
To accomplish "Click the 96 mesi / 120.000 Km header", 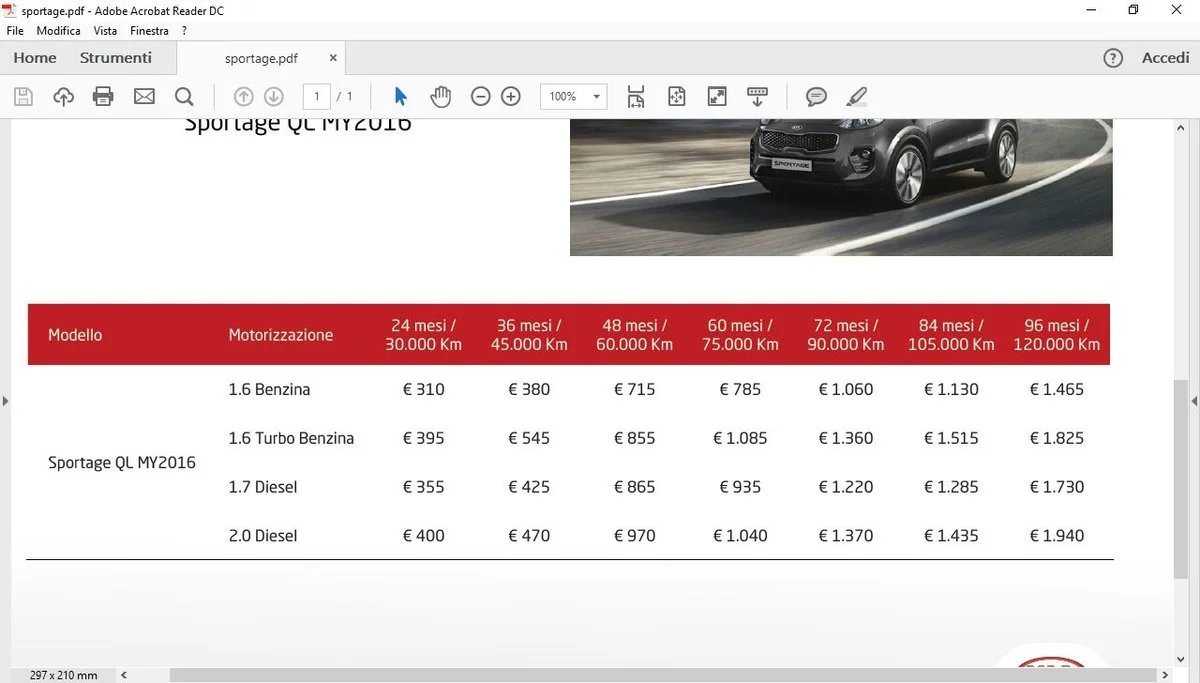I will (x=1057, y=335).
